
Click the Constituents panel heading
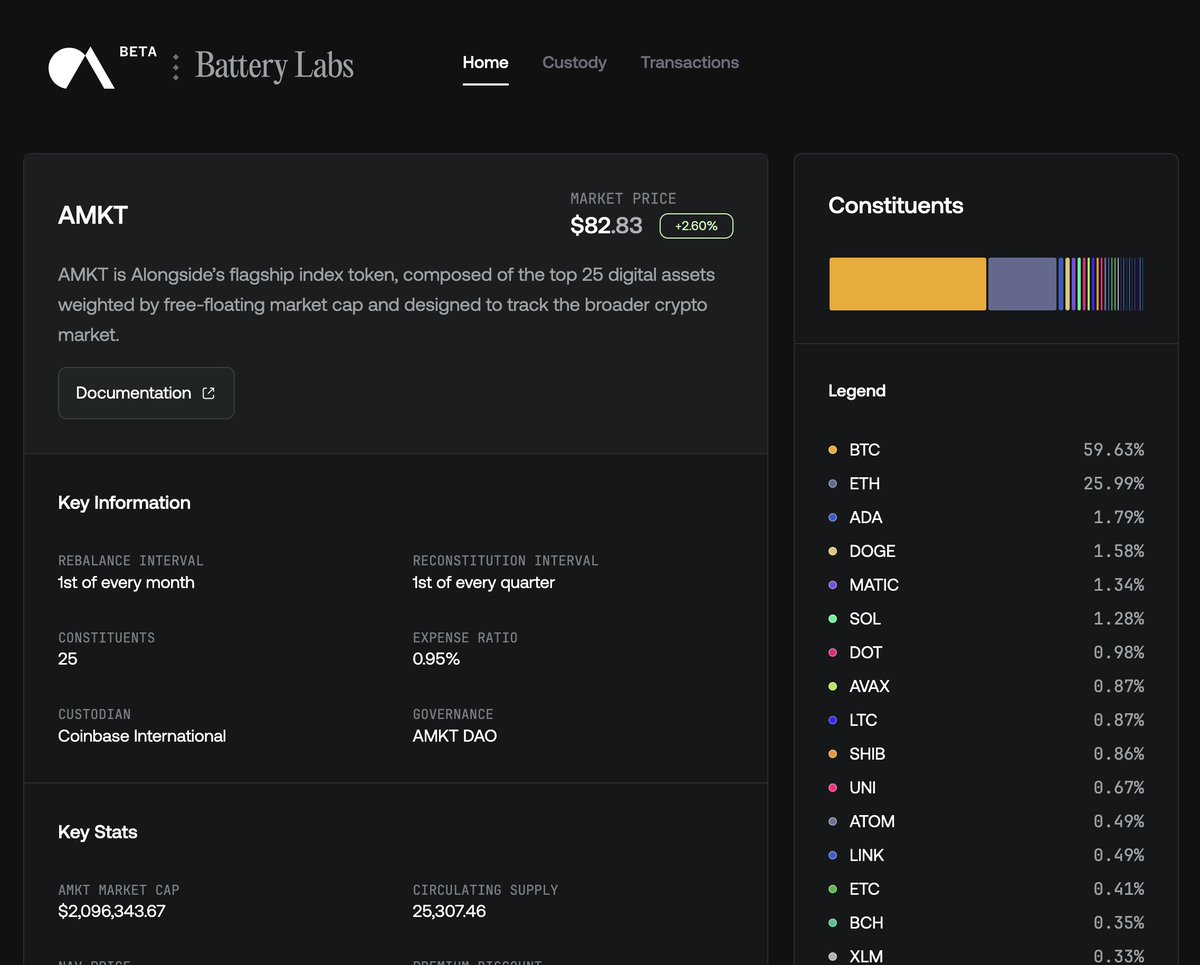click(896, 206)
